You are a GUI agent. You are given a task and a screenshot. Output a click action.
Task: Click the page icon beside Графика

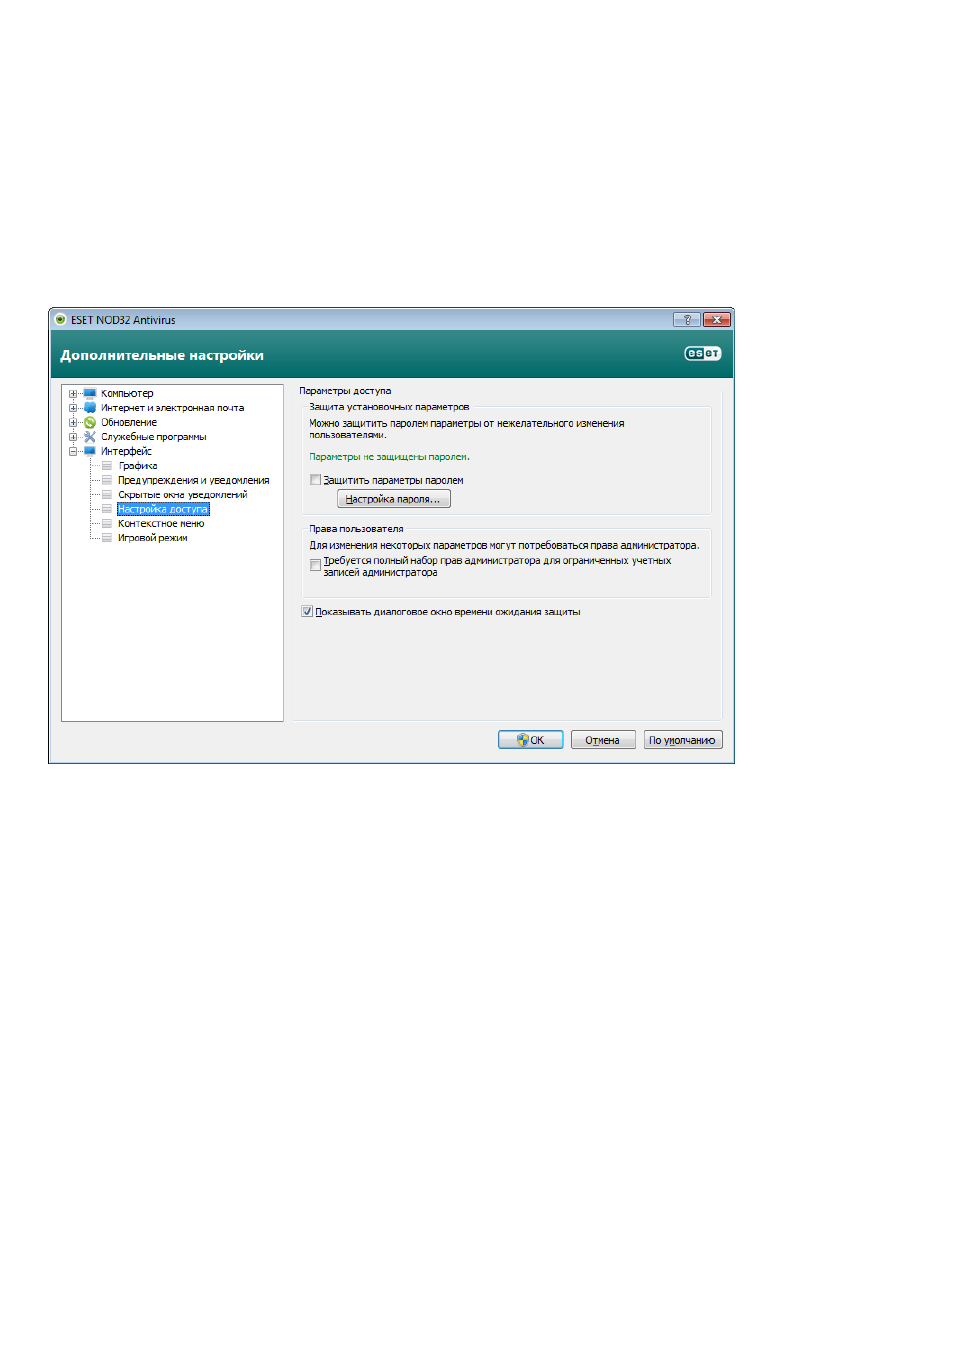(107, 466)
